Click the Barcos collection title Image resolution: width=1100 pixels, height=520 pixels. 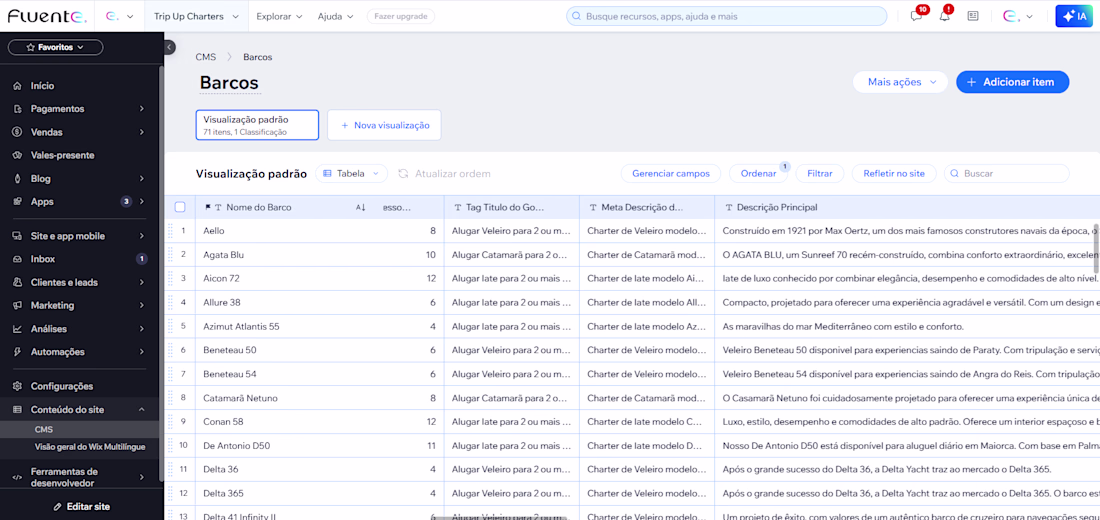click(x=229, y=82)
